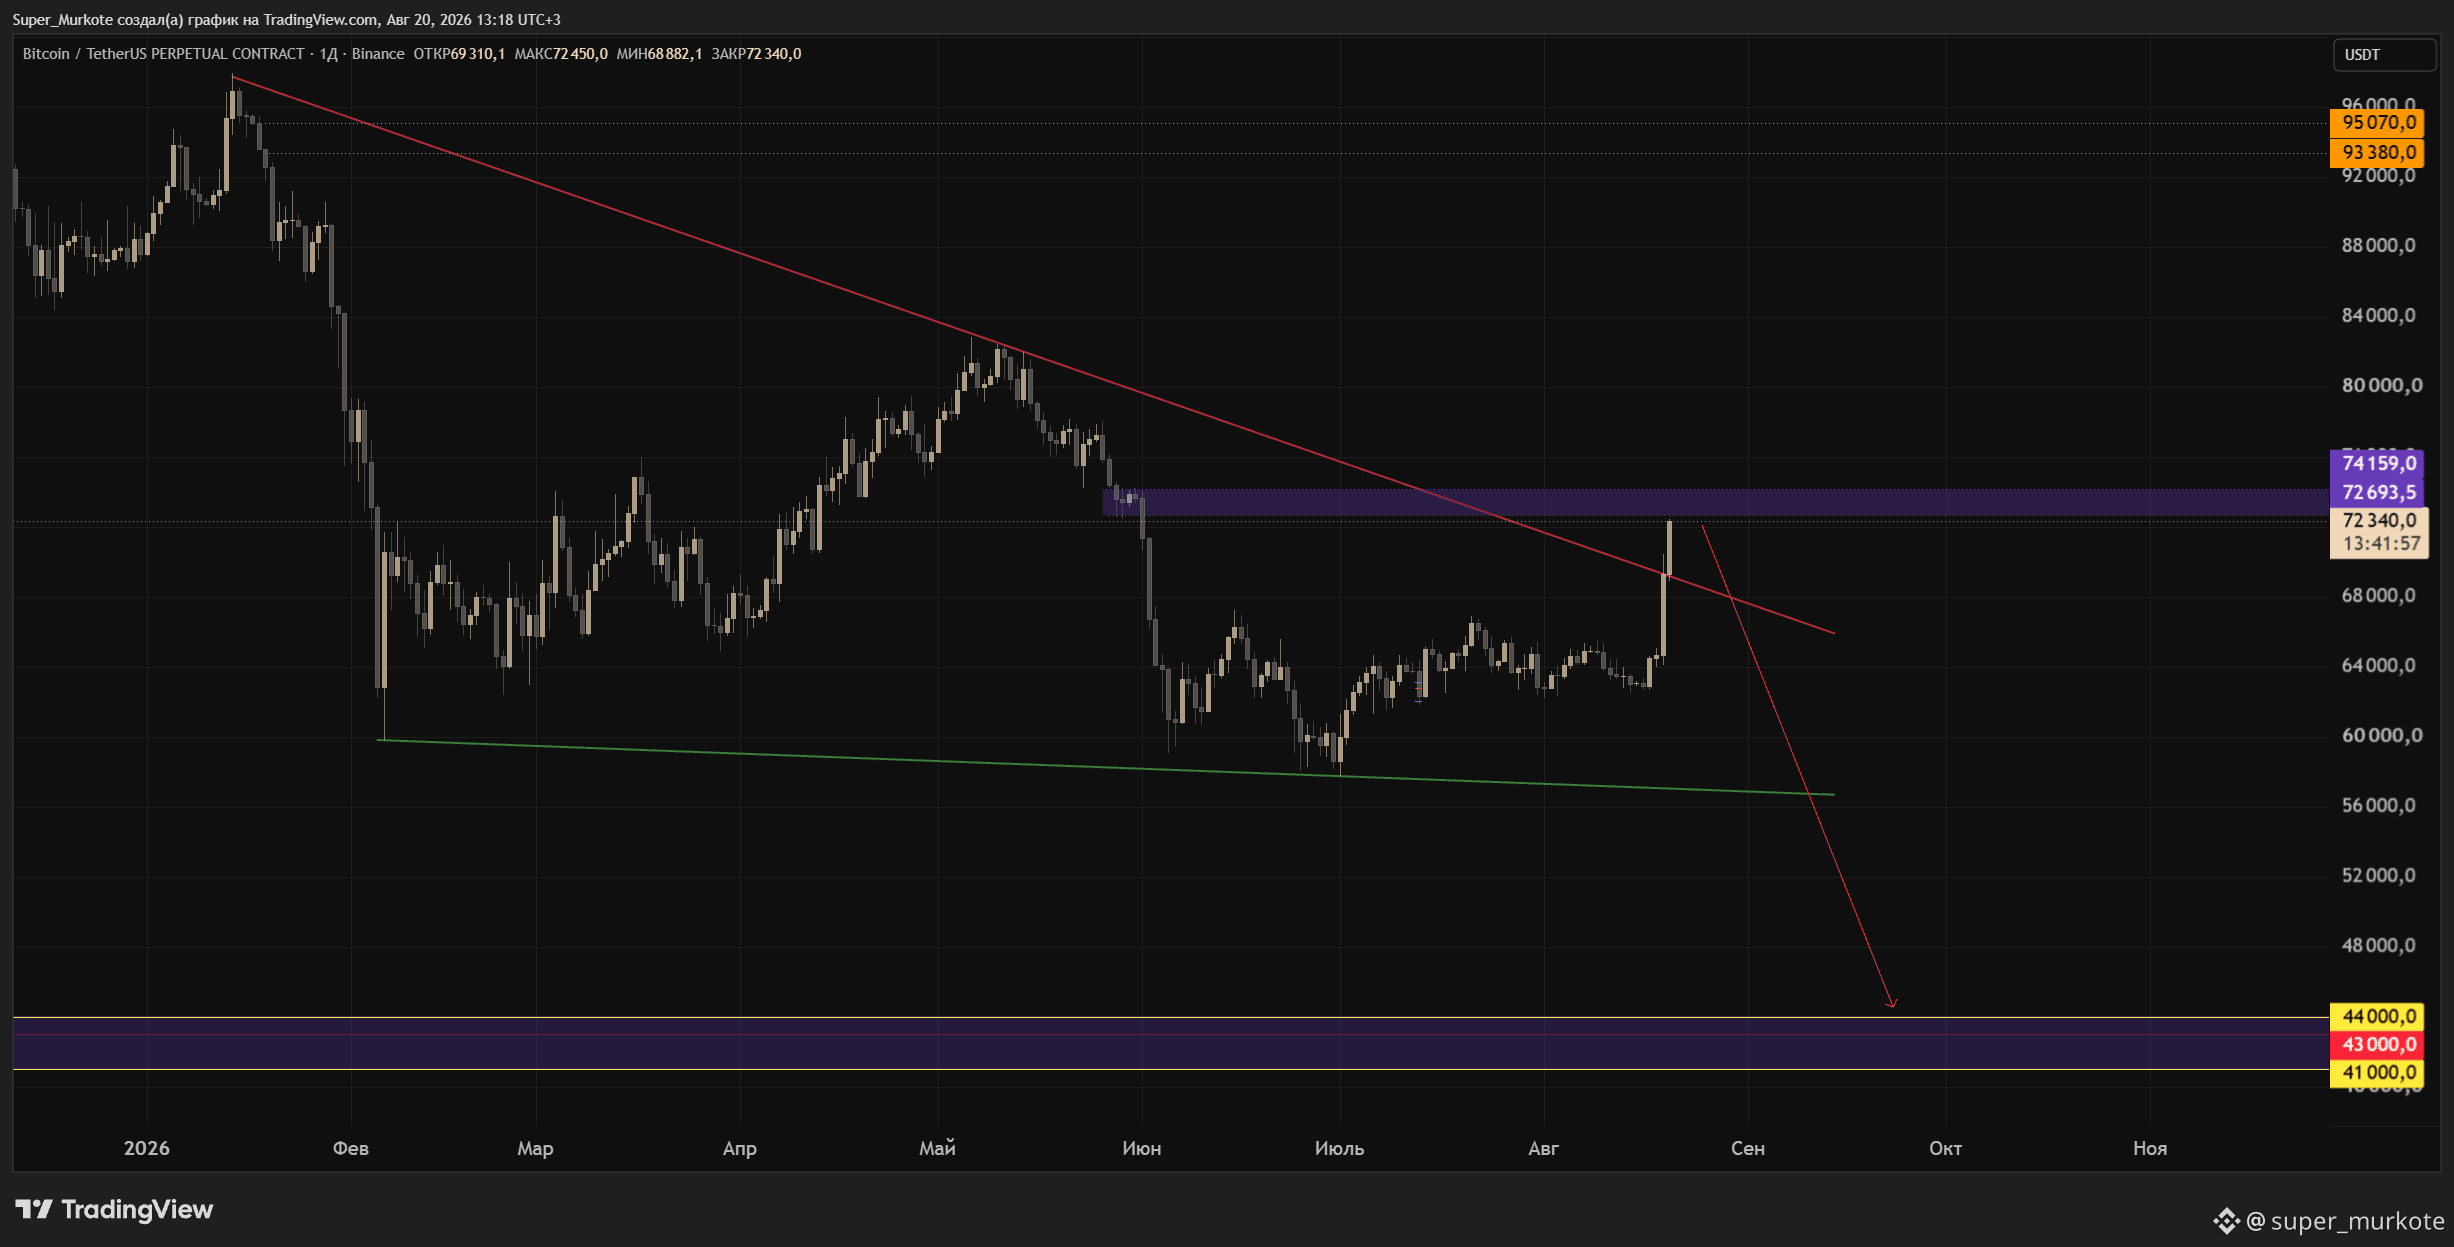Screen dimensions: 2454x1247
Task: Click the Сен month label on time axis
Action: [x=1748, y=1148]
